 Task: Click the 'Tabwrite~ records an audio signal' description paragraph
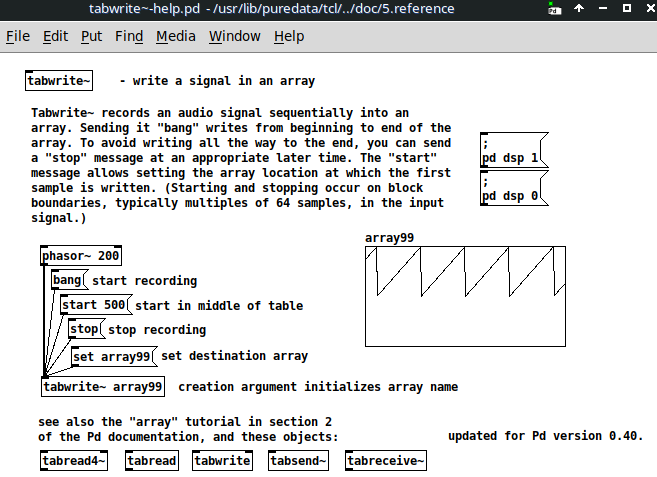[241, 165]
